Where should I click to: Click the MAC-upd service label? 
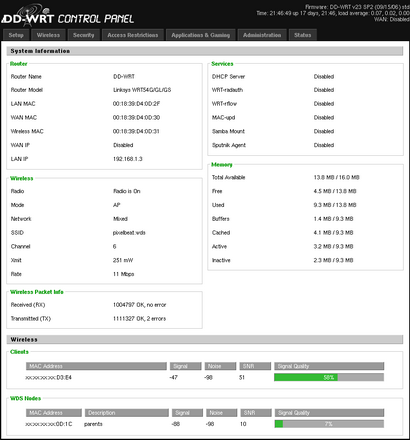223,118
